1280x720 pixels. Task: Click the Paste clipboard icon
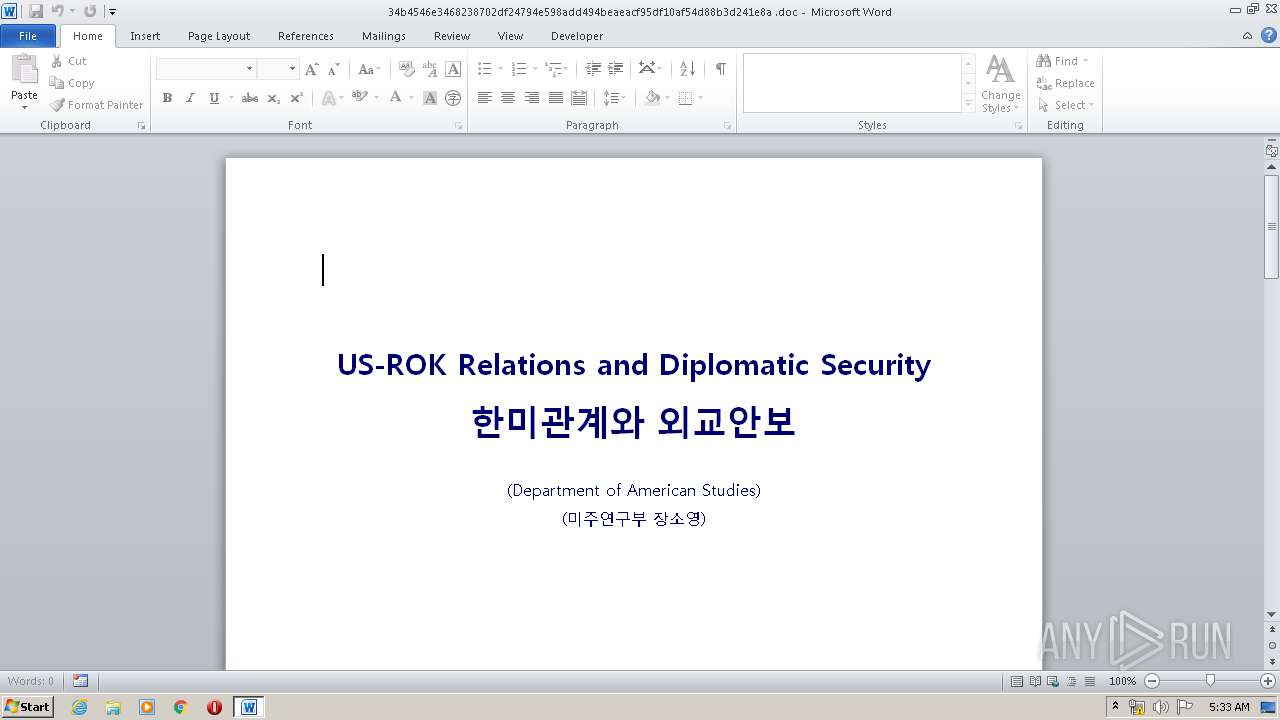click(24, 70)
